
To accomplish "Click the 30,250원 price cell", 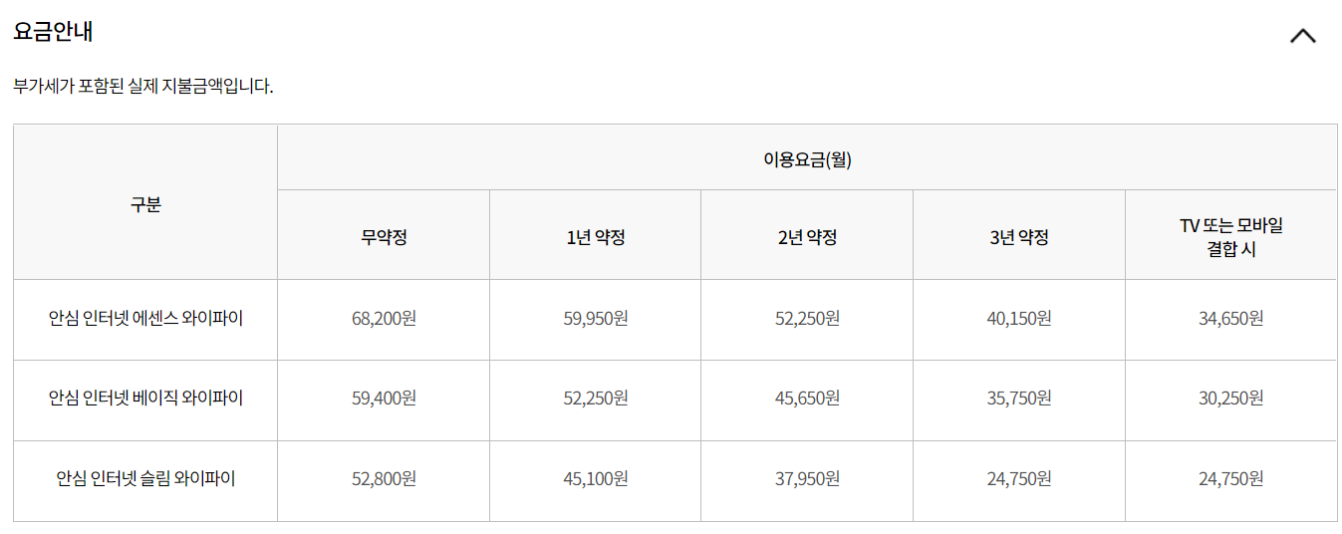I will pyautogui.click(x=1231, y=398).
